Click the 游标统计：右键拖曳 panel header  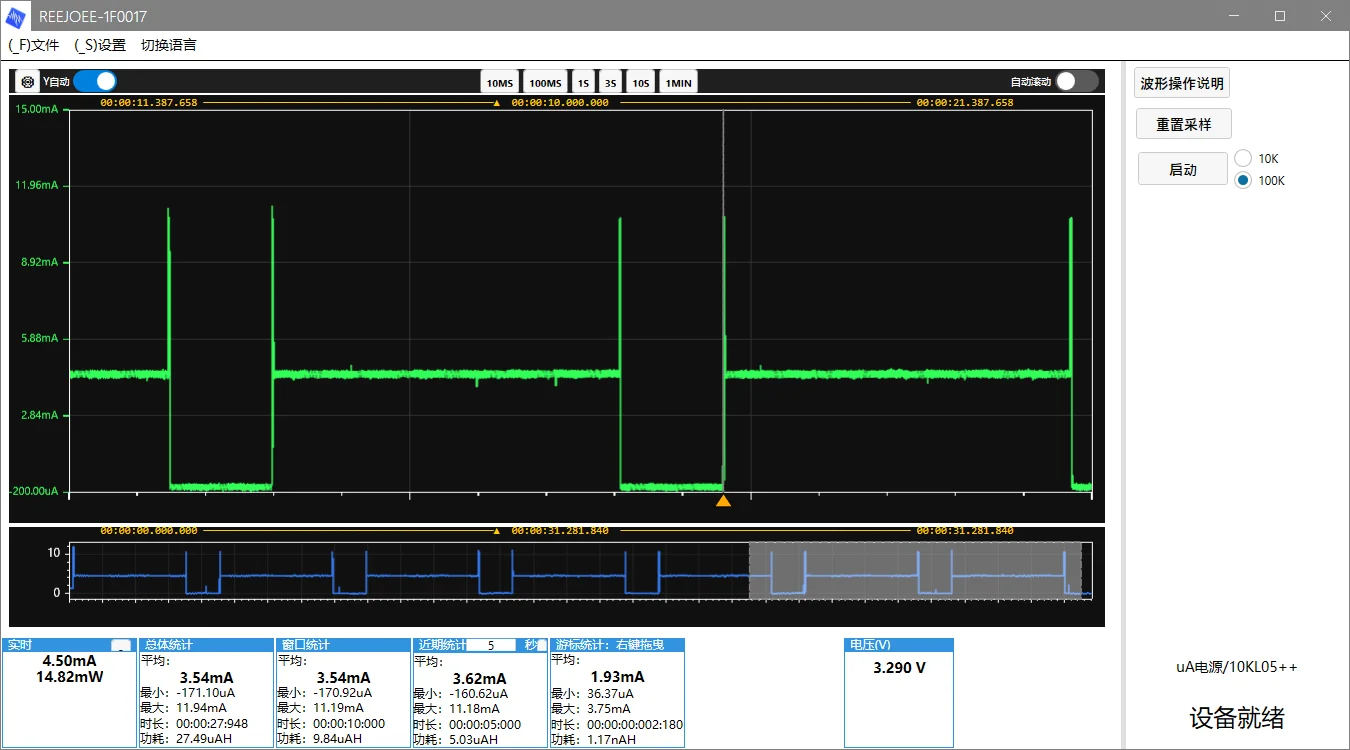pos(617,645)
